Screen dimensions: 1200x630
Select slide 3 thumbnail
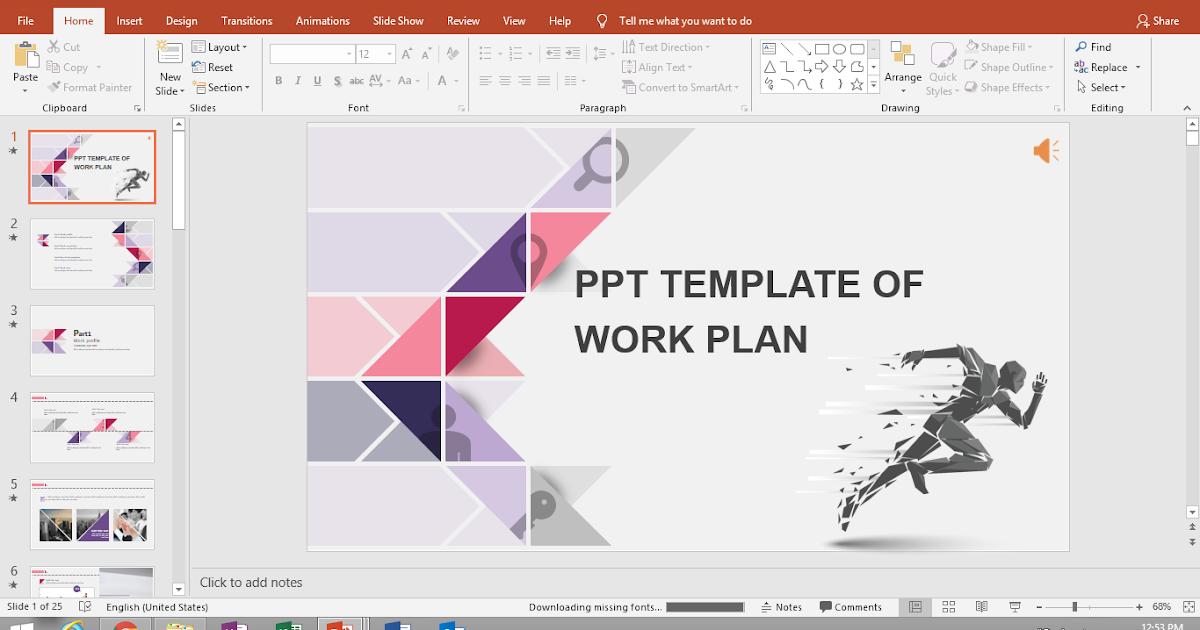92,340
